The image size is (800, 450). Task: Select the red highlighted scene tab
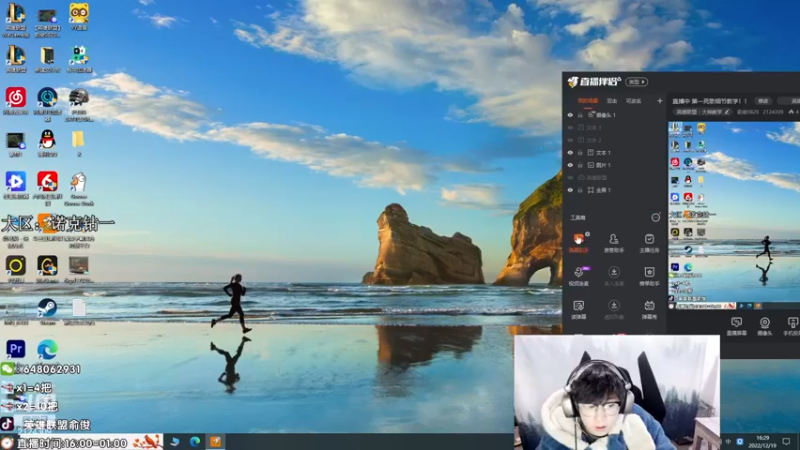pos(588,101)
